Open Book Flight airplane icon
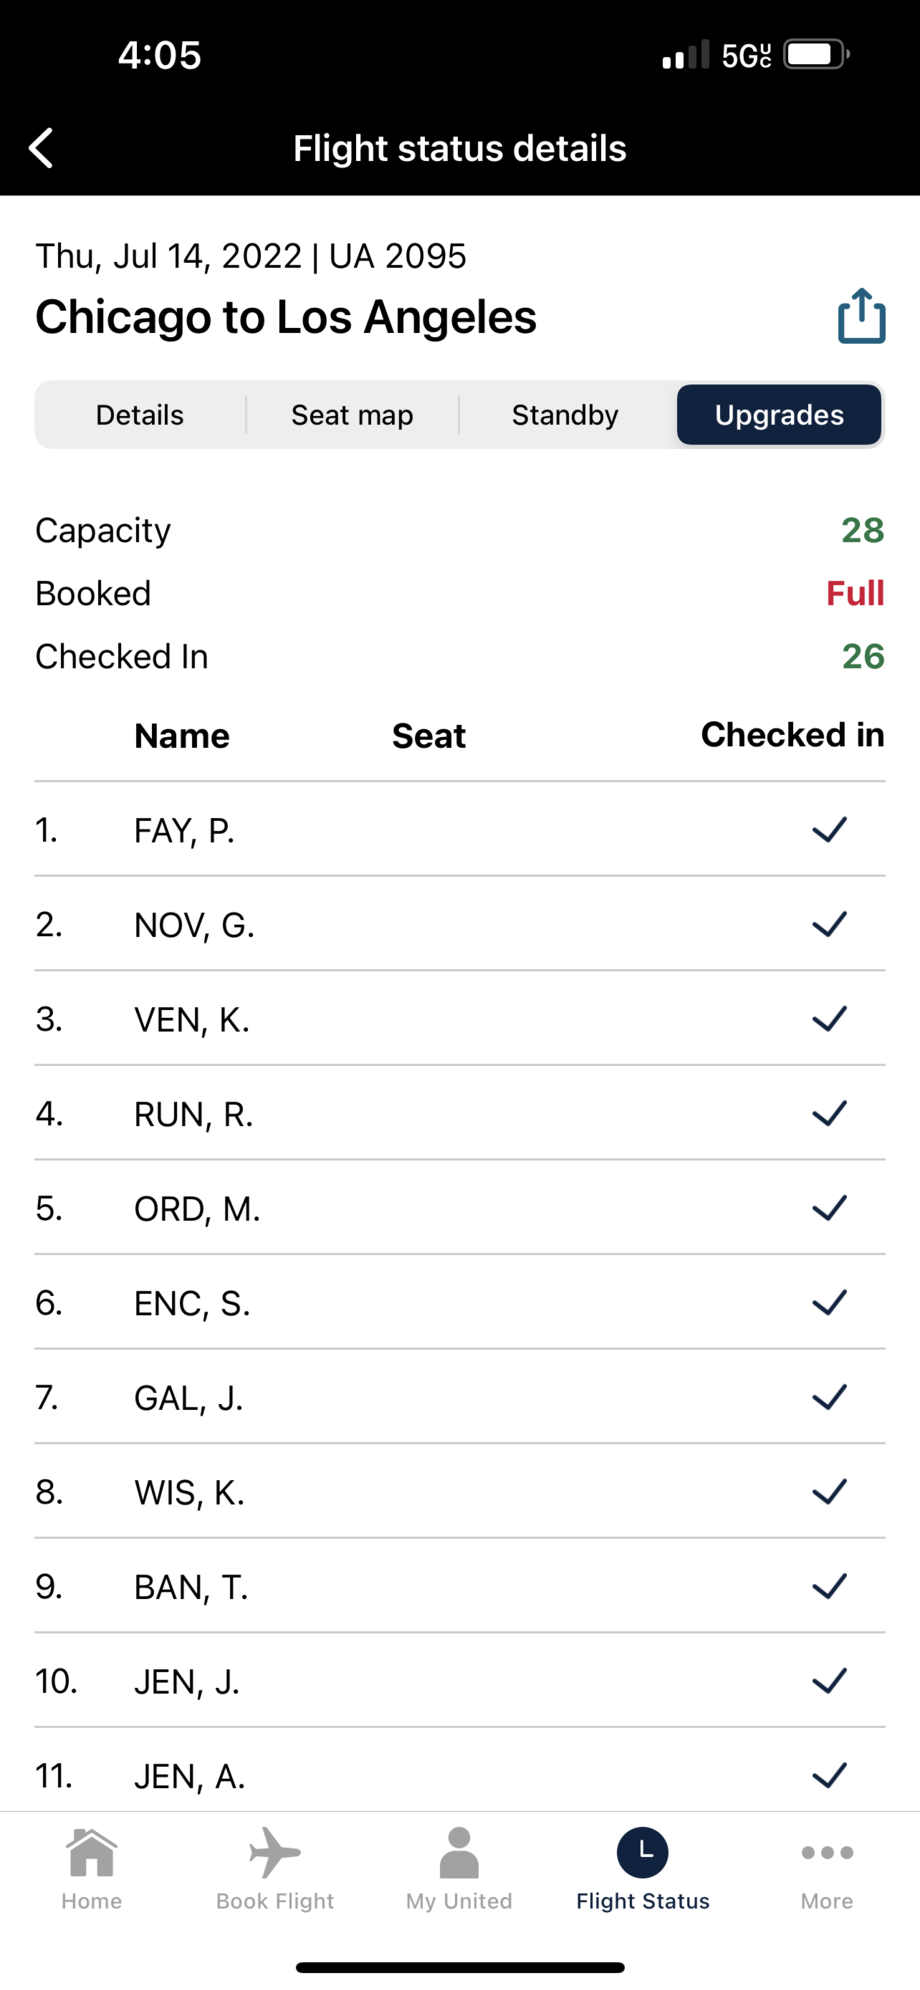 click(x=275, y=1853)
